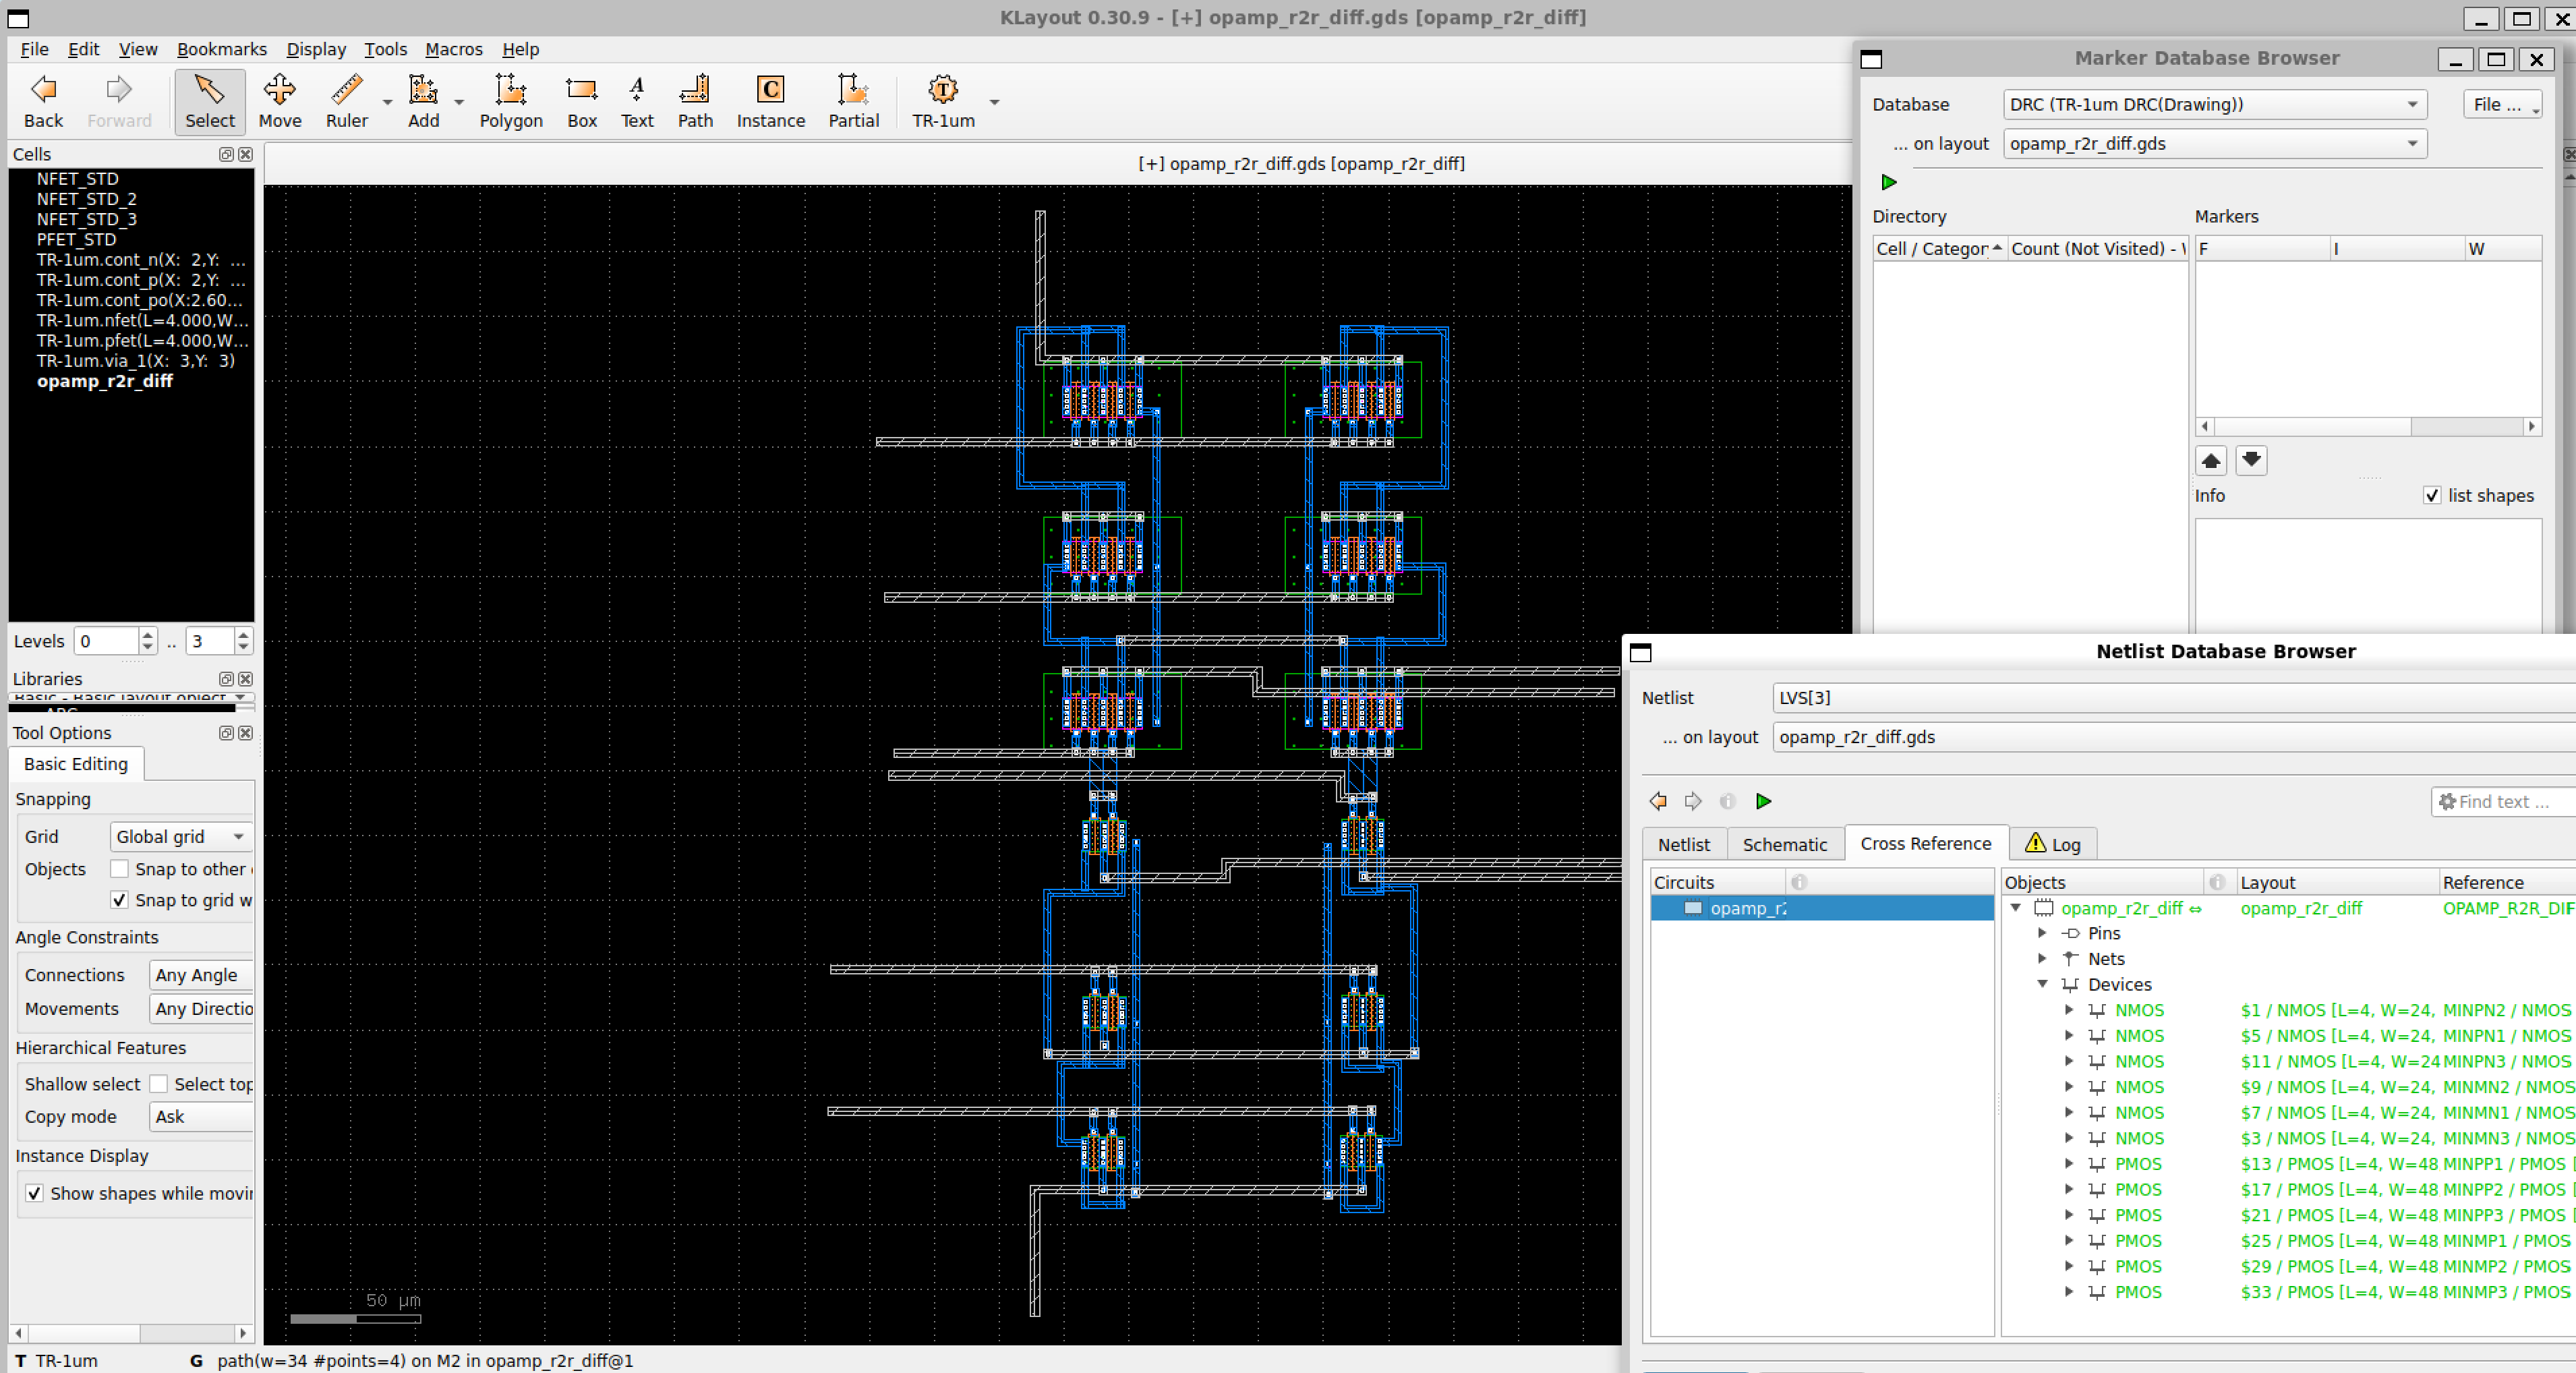Viewport: 2576px width, 1373px height.
Task: Open the Grid Global grid dropdown
Action: [180, 836]
